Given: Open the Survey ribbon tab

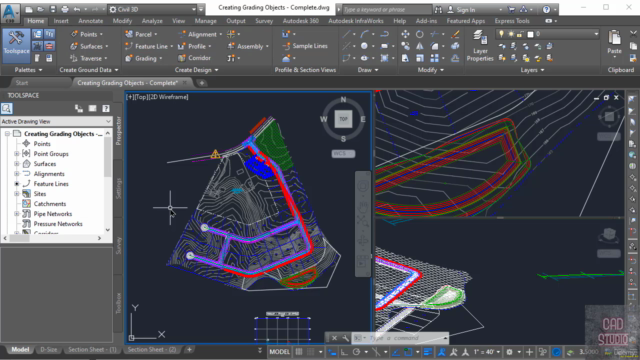Looking at the screenshot, I should tap(264, 21).
